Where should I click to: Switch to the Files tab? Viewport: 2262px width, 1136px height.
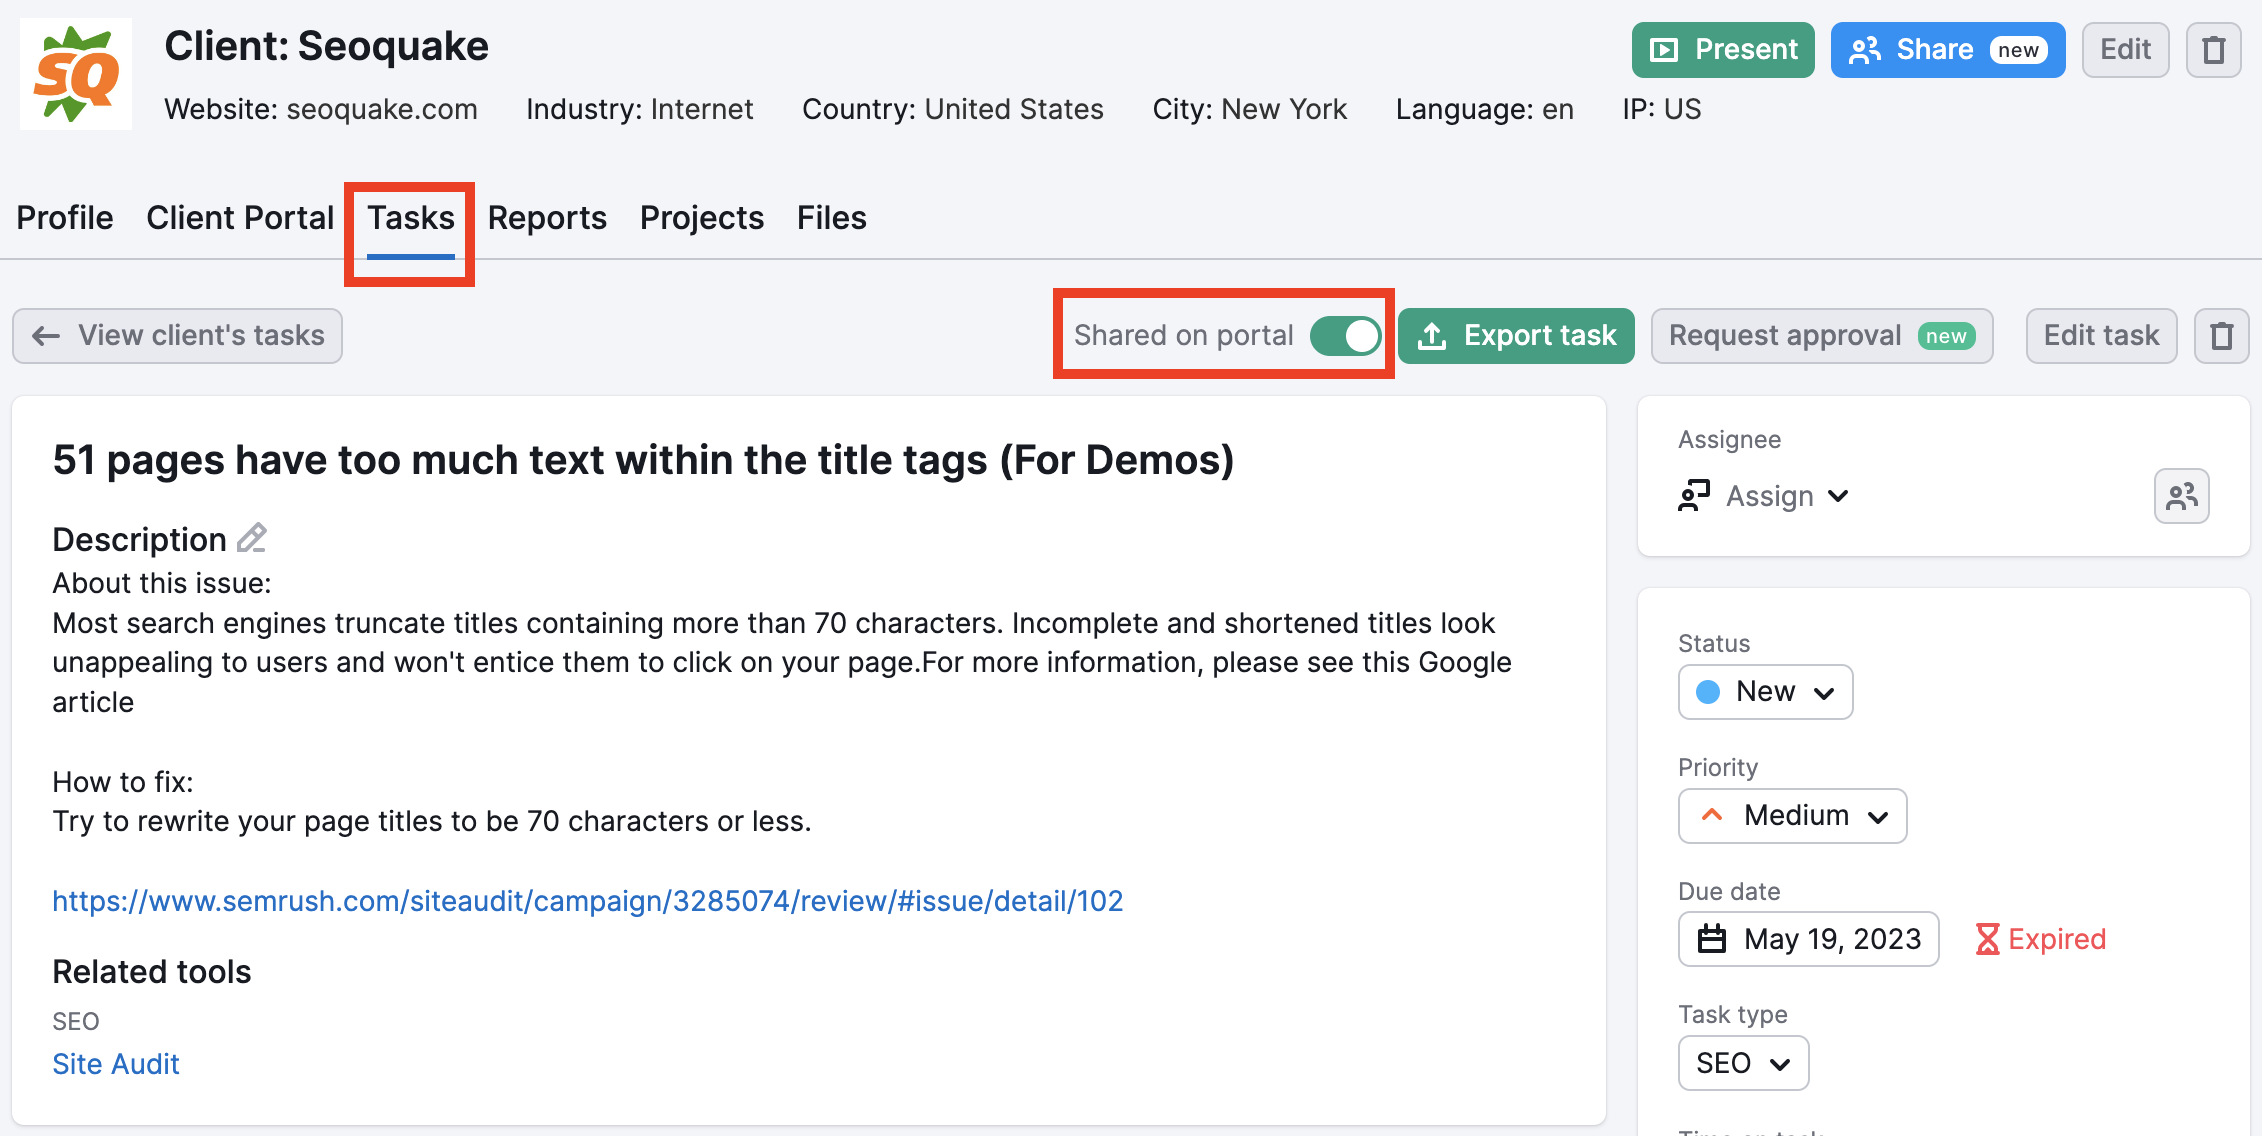[832, 218]
